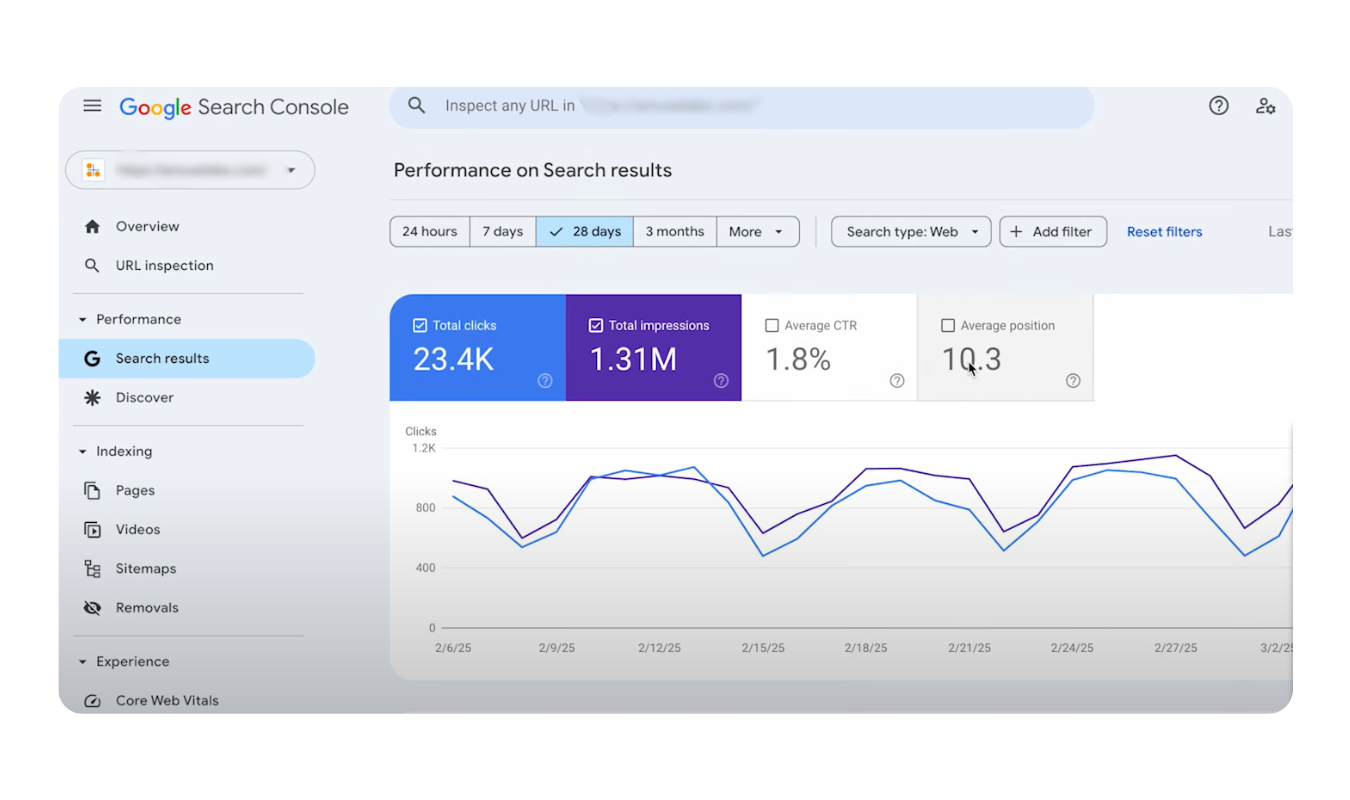The image size is (1350, 800).
Task: Select the 7 days date range
Action: (x=502, y=231)
